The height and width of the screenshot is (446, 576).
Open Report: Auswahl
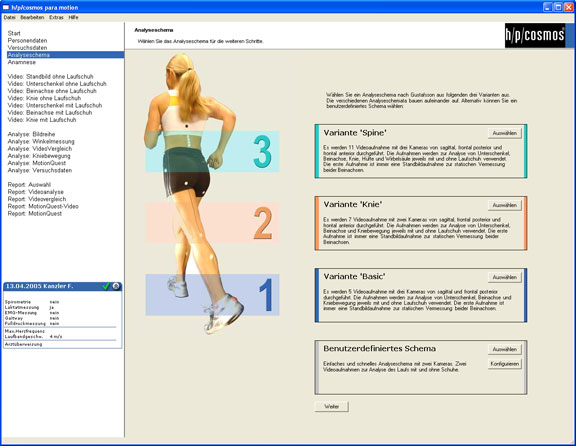coord(29,184)
